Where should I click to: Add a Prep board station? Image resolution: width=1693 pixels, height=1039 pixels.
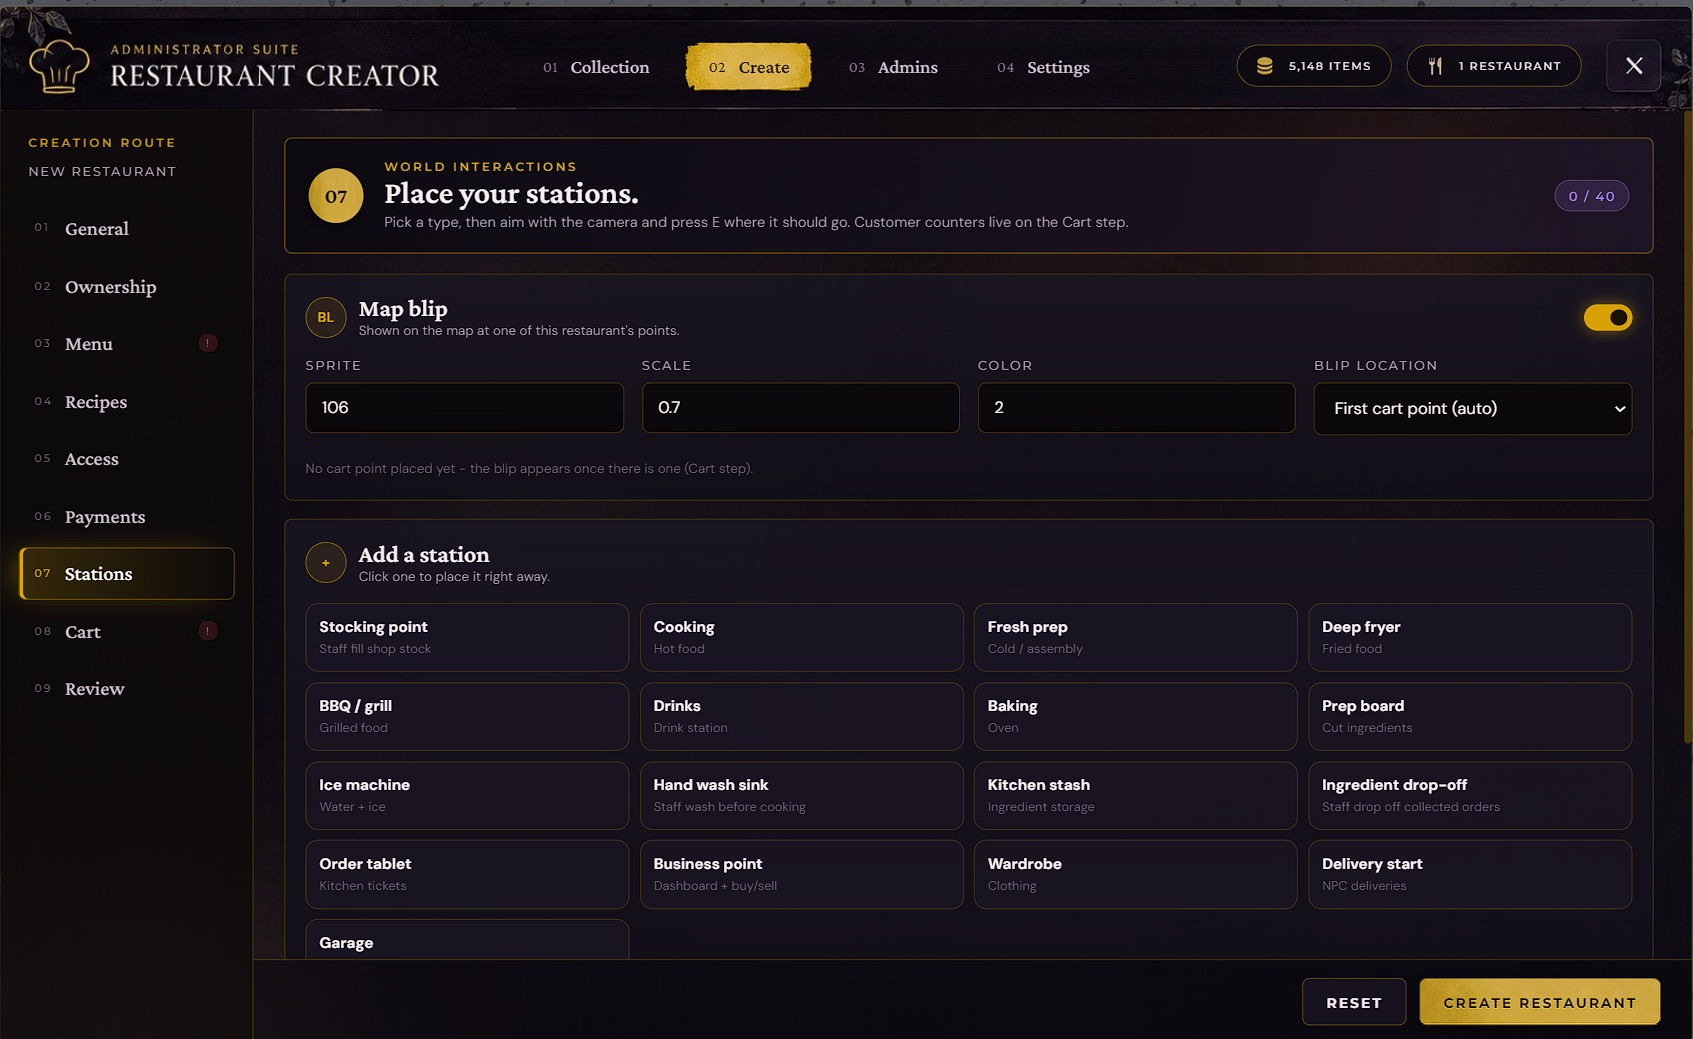(x=1470, y=716)
